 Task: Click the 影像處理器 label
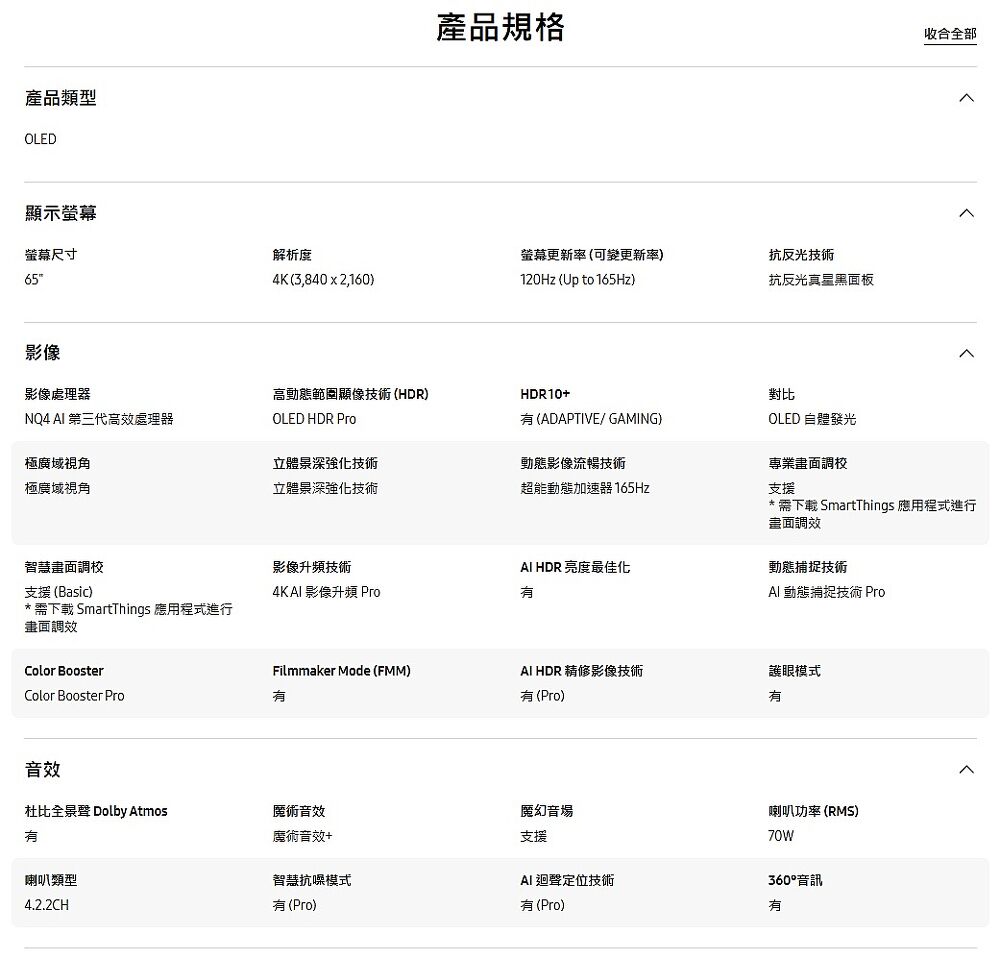pyautogui.click(x=57, y=394)
